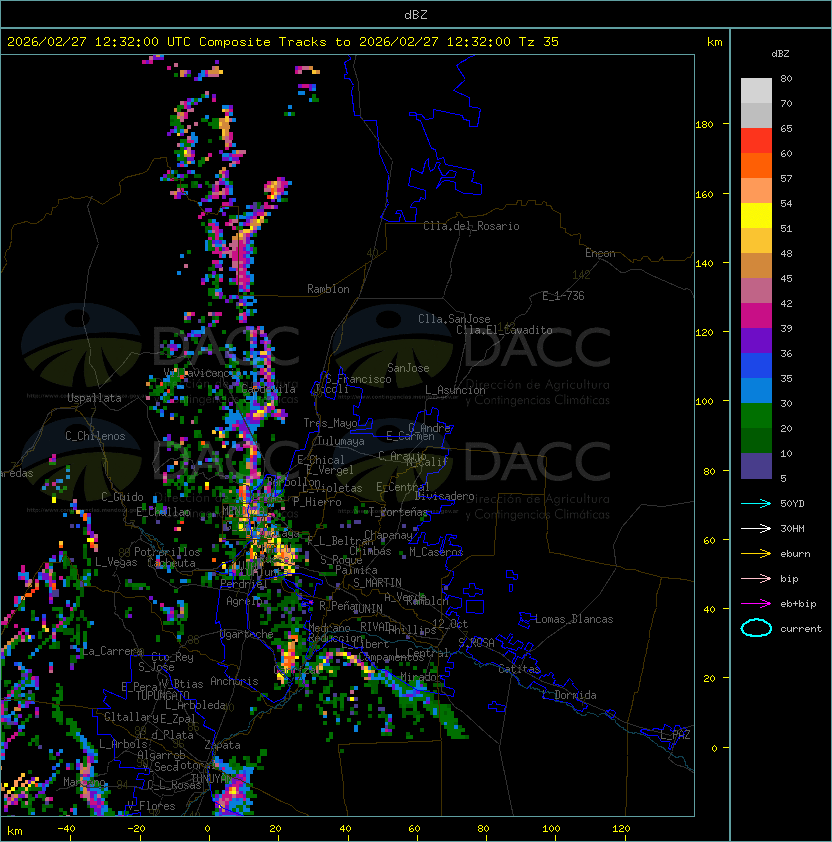Viewport: 832px width, 842px height.
Task: Click the 'current' legend label
Action: click(x=801, y=629)
